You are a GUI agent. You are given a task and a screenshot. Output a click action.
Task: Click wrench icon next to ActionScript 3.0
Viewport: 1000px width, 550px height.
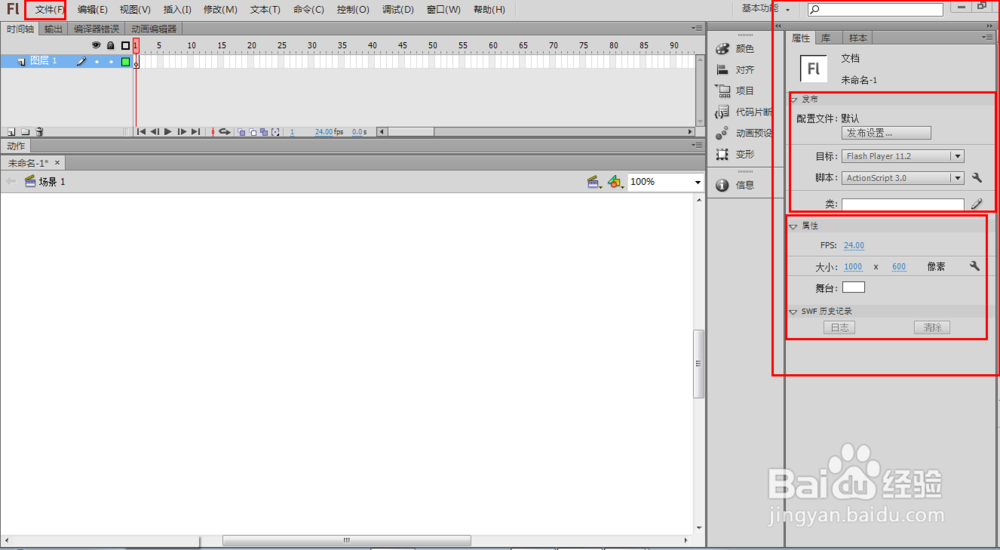click(976, 178)
